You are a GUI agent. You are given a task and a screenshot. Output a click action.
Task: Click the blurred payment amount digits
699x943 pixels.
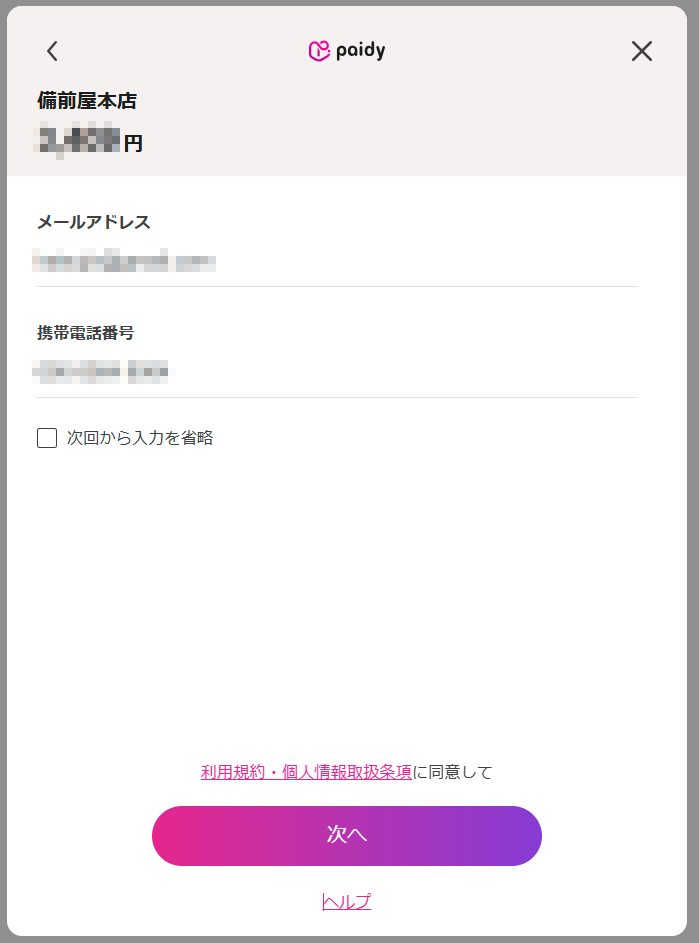coord(79,142)
